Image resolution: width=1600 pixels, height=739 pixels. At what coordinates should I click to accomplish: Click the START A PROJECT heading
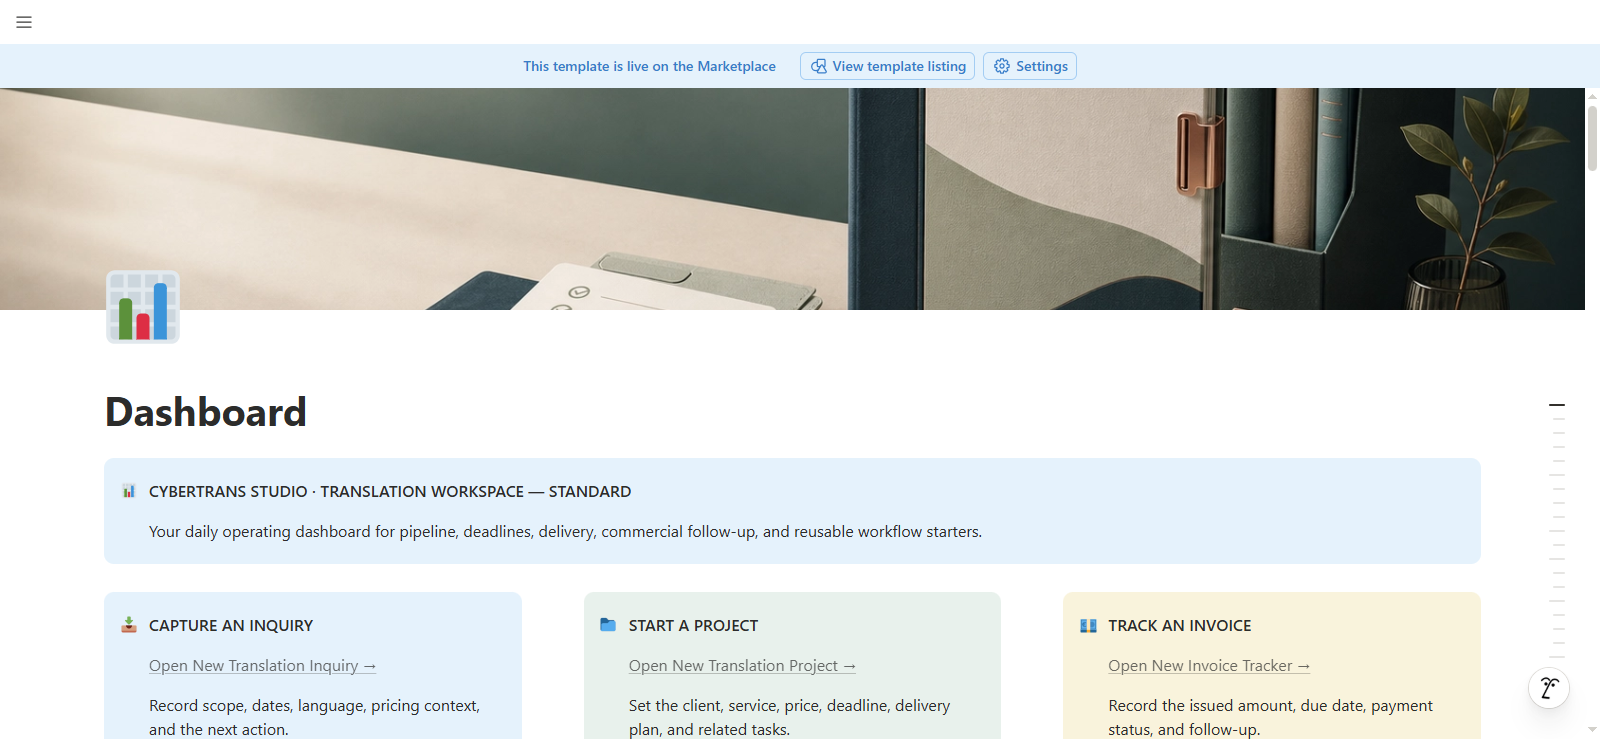coord(693,626)
